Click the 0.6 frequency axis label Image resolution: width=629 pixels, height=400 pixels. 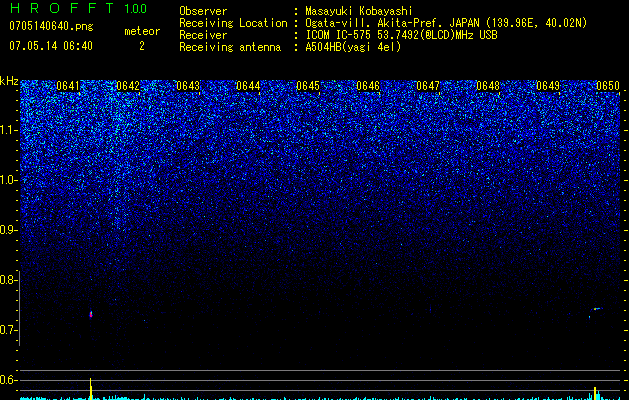point(8,380)
